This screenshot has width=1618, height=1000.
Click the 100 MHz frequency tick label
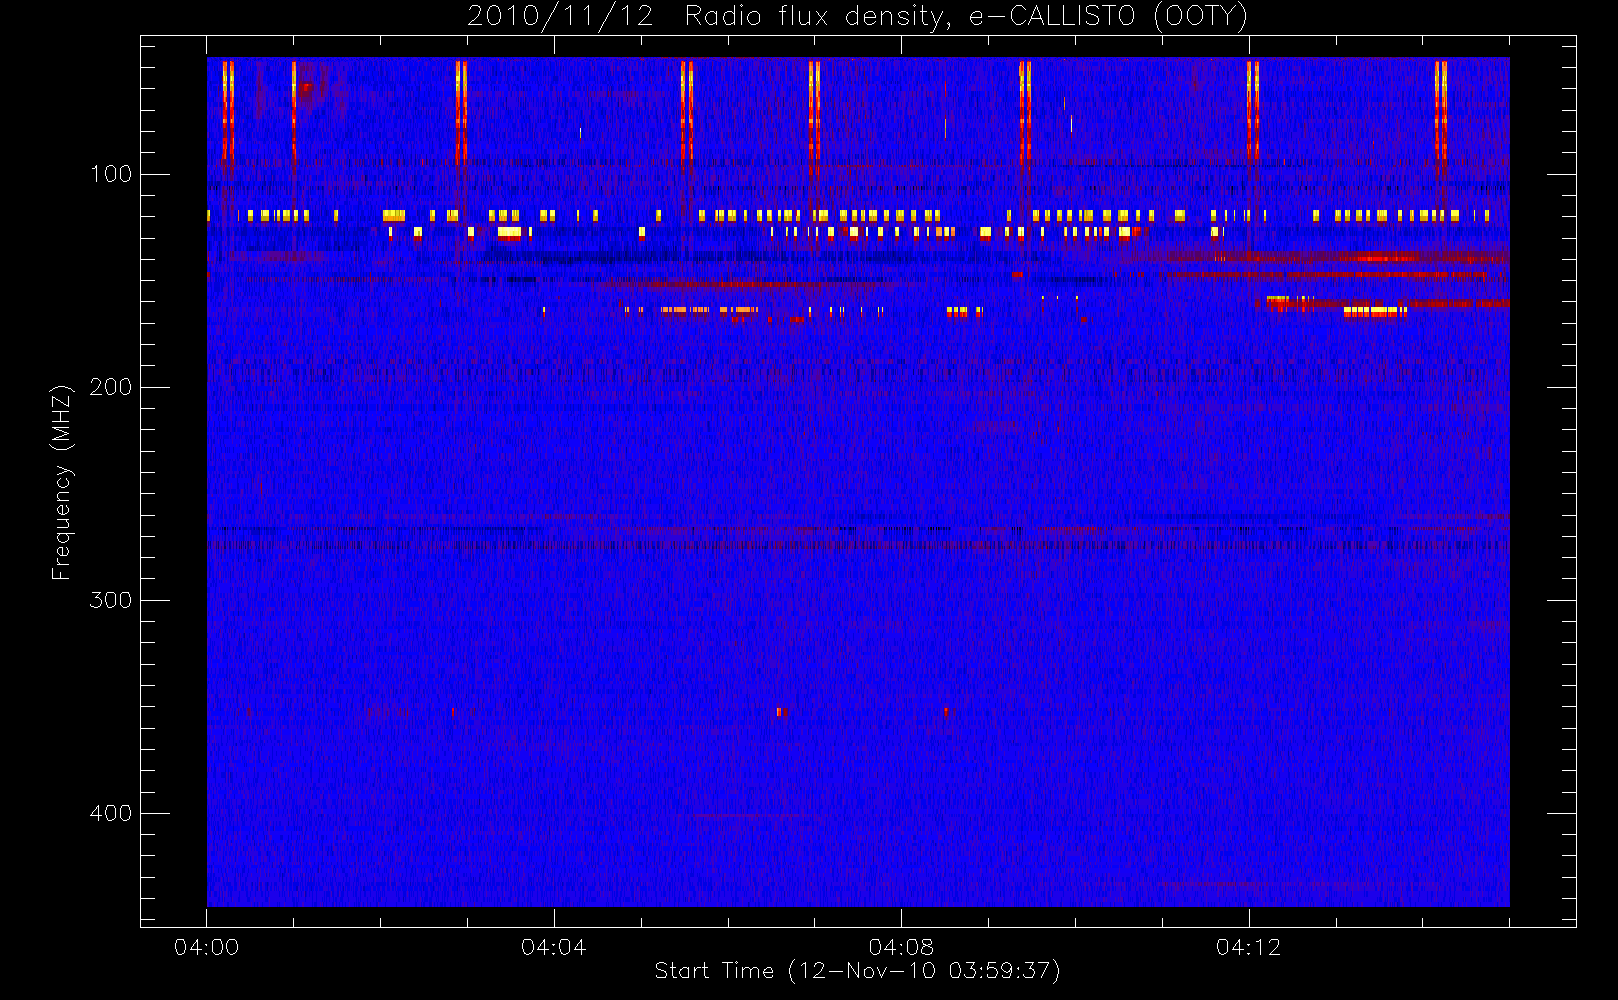[x=111, y=174]
